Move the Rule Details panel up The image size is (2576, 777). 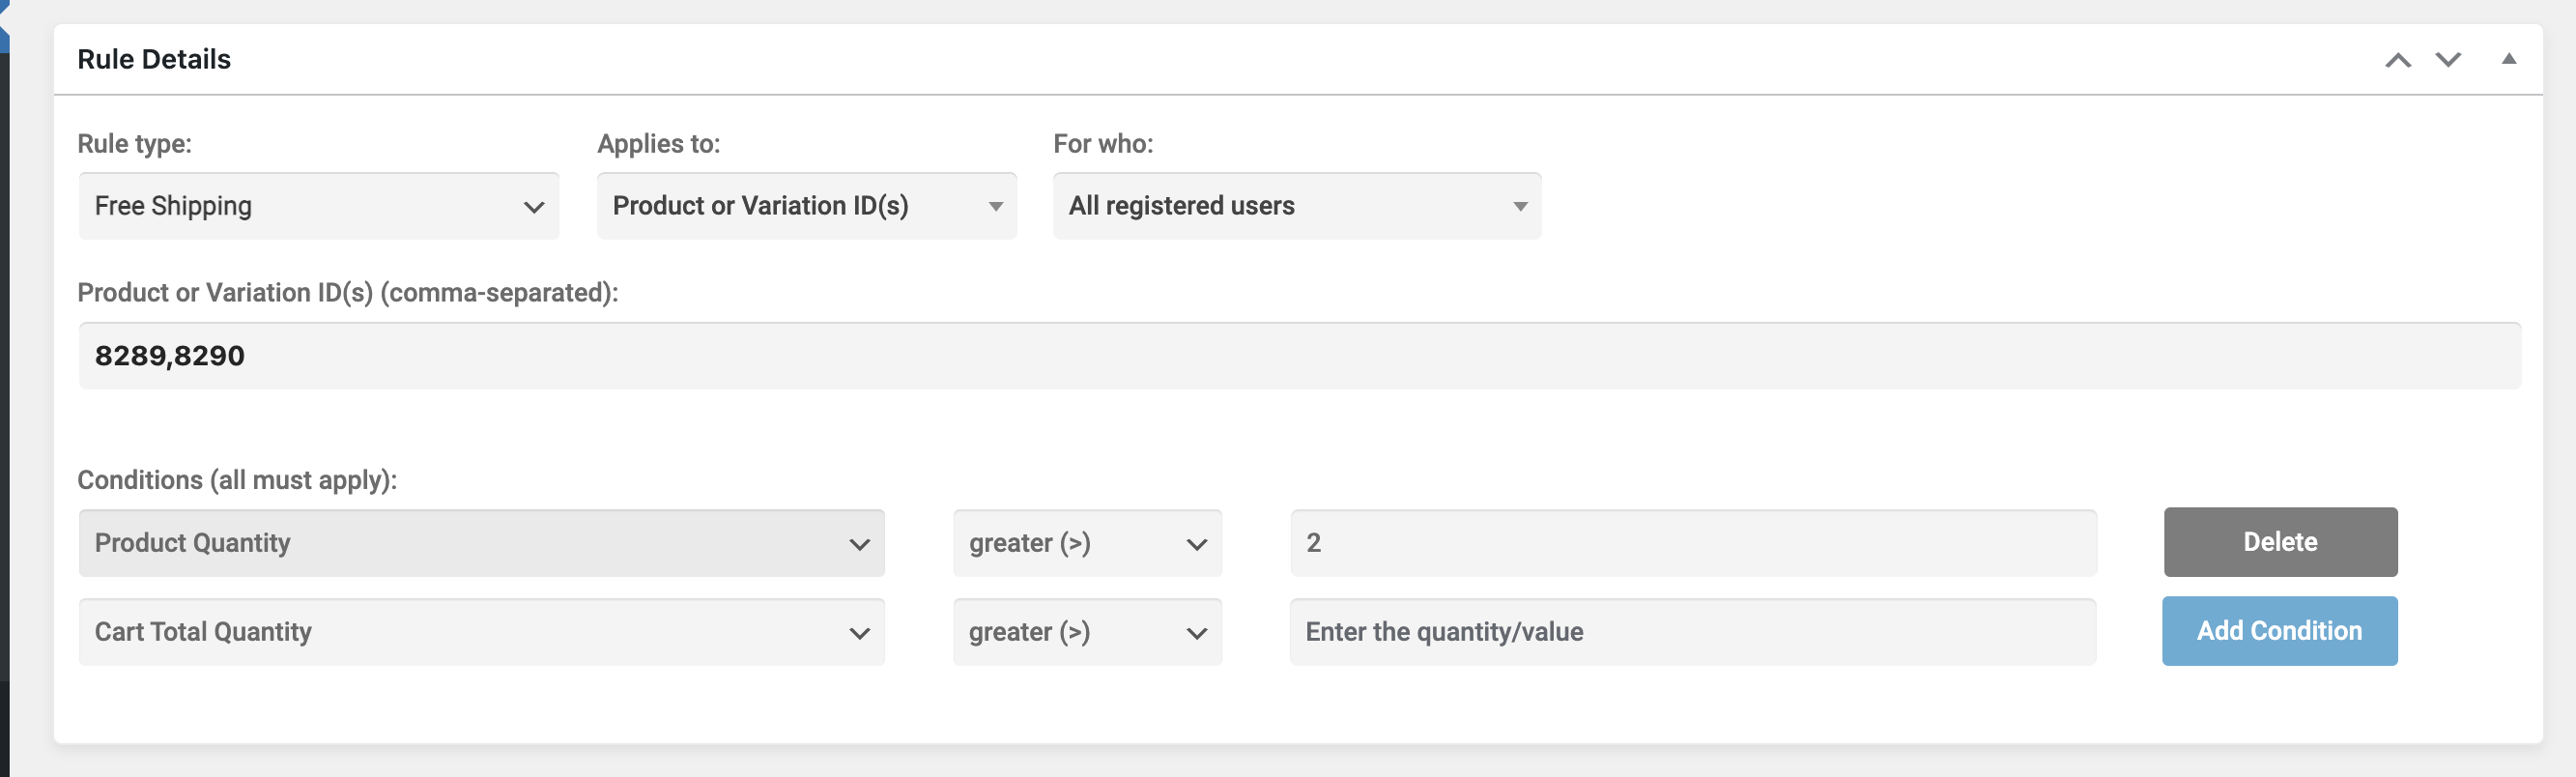2397,60
